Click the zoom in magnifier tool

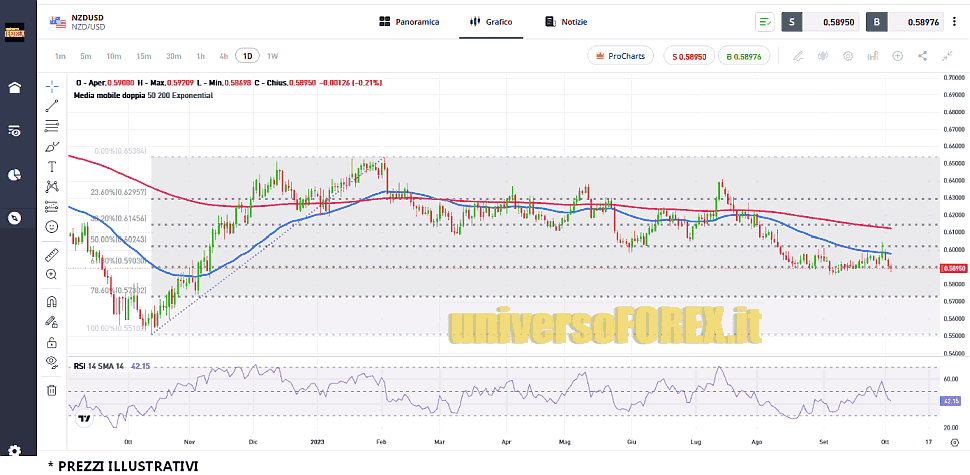pyautogui.click(x=52, y=274)
